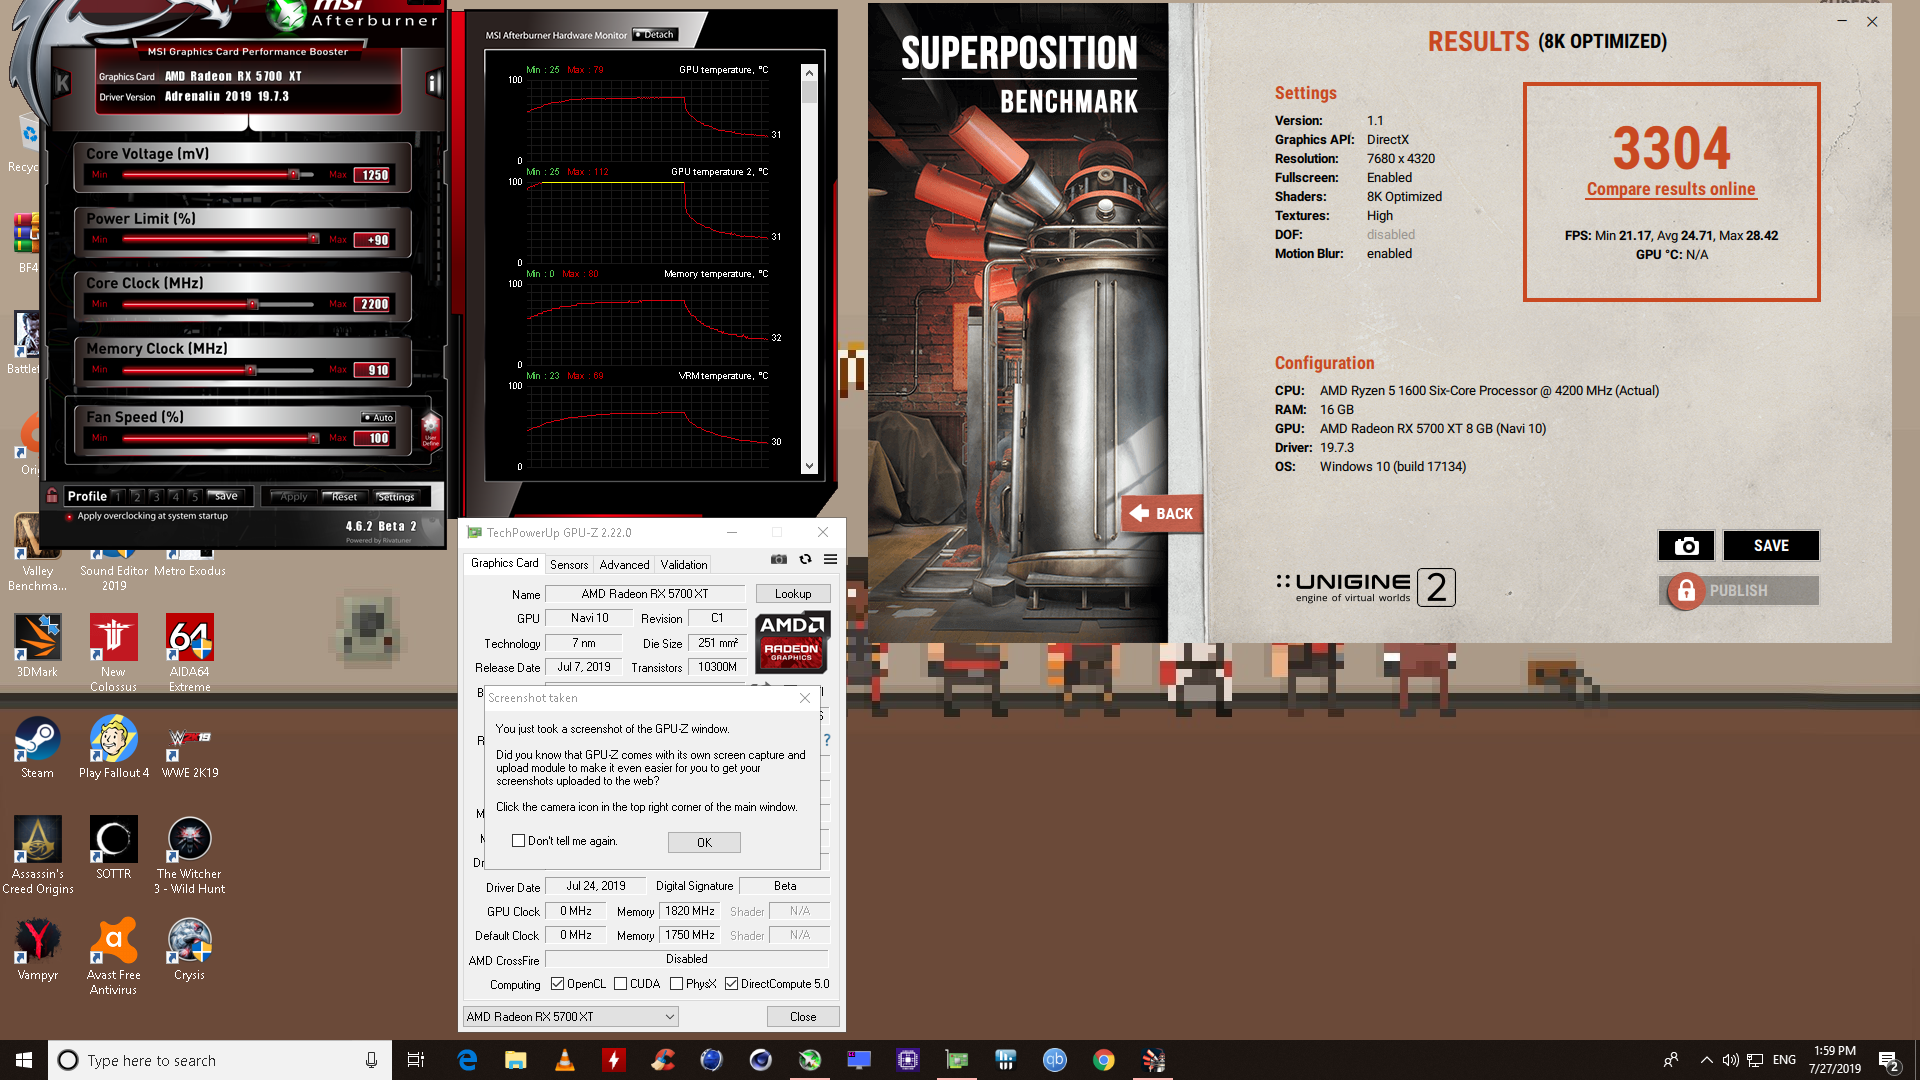Open The Witcher 3 shortcut
This screenshot has width=1920, height=1080.
tap(190, 855)
